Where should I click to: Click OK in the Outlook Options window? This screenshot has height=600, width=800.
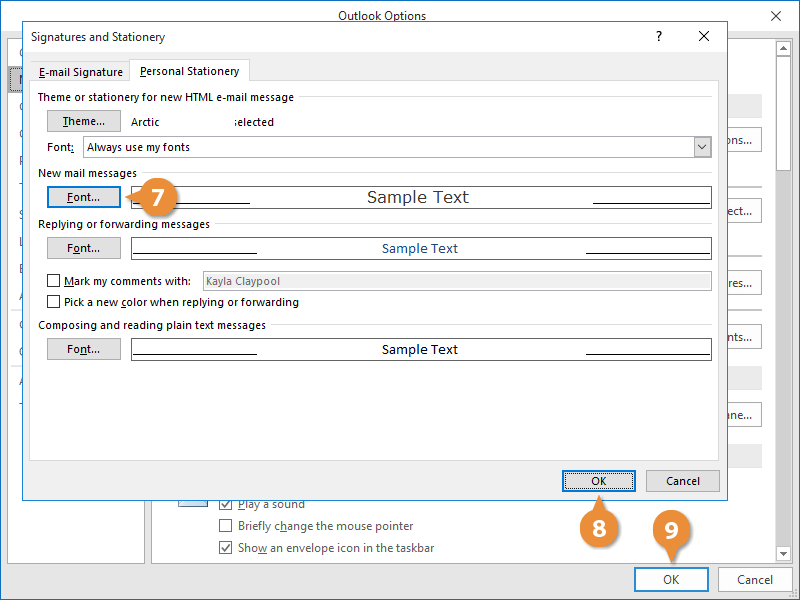click(x=671, y=579)
